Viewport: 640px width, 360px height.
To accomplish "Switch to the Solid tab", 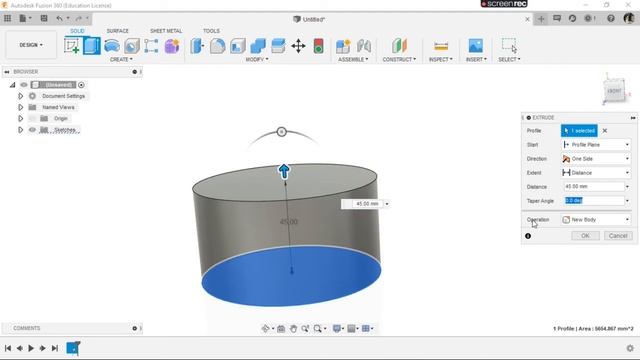I will click(77, 31).
